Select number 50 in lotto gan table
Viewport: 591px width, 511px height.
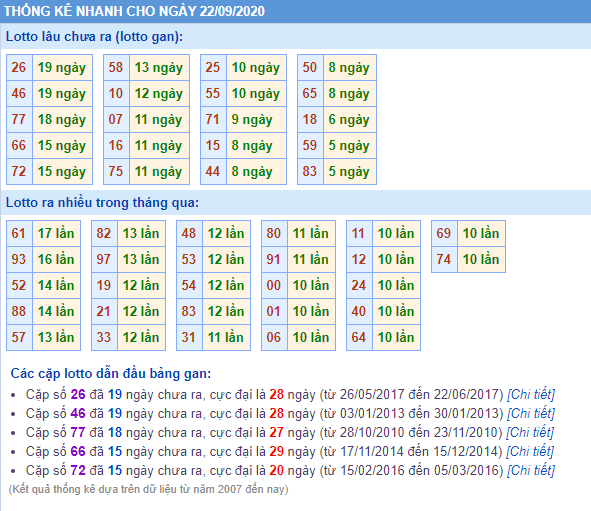point(310,67)
